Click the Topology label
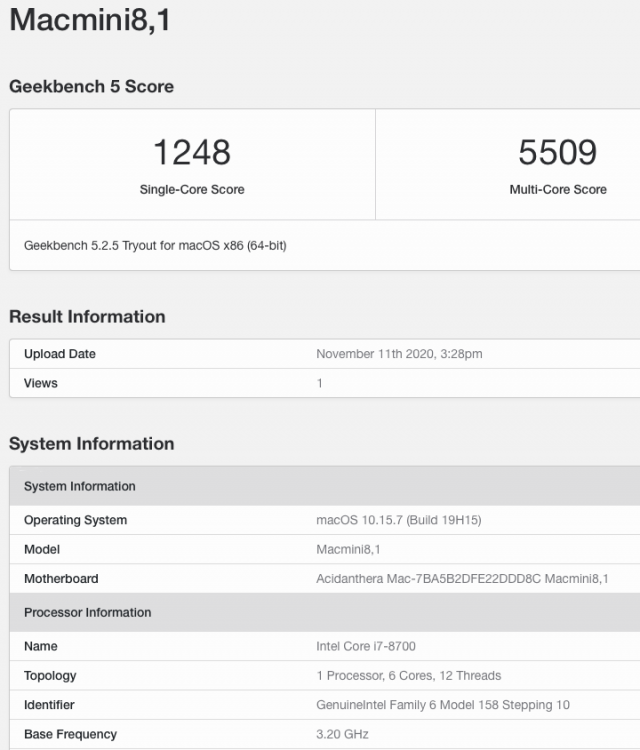 (50, 675)
